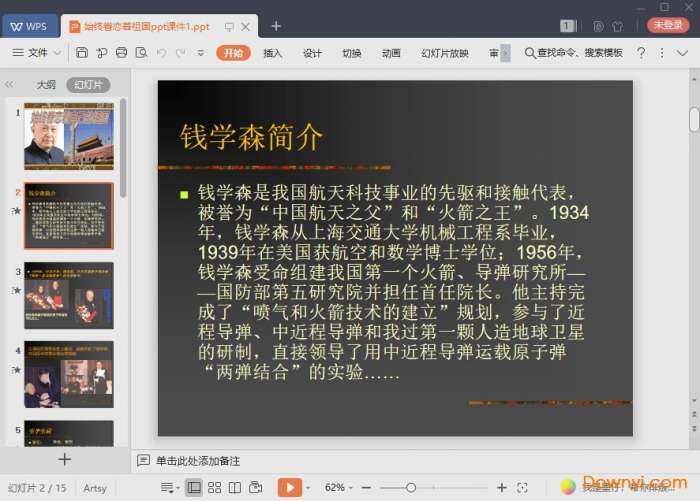The image size is (700, 501).
Task: Select the 动画 ribbon tab
Action: coord(391,53)
